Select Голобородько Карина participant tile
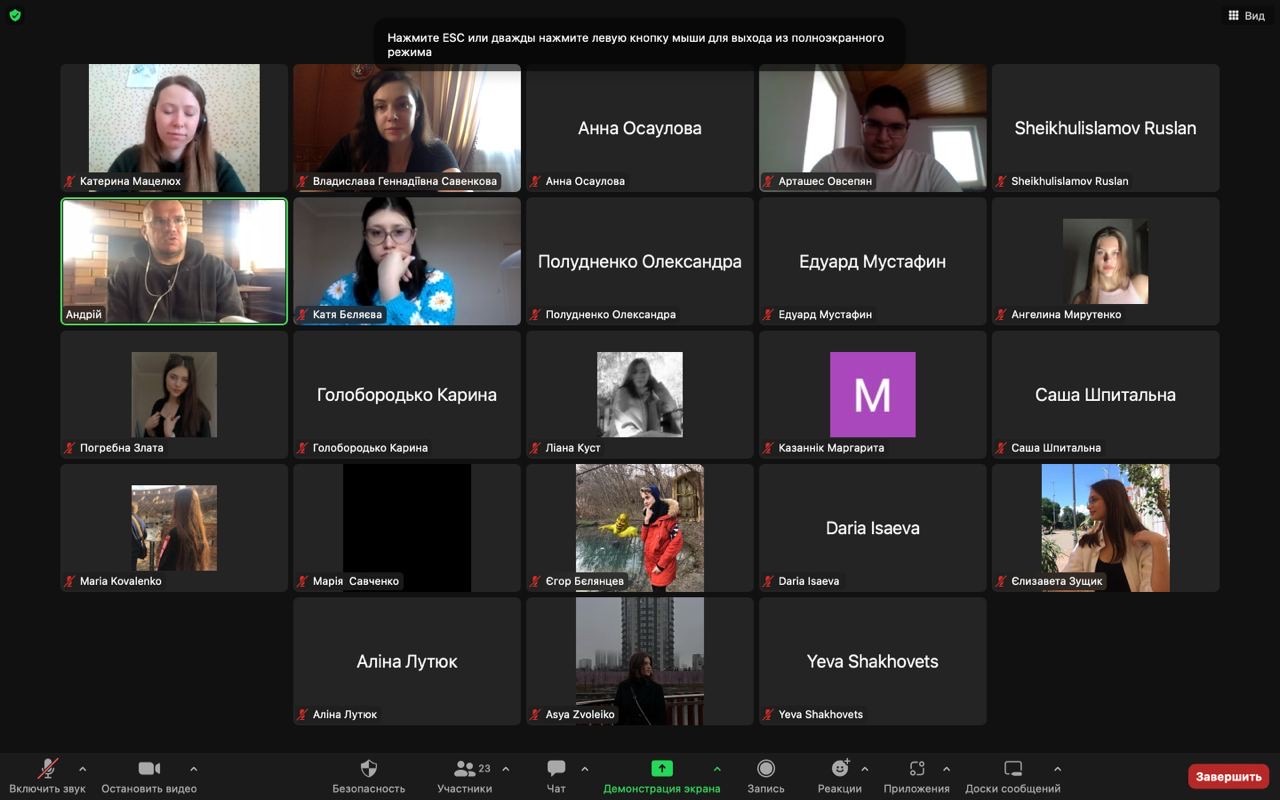This screenshot has width=1280, height=800. pyautogui.click(x=407, y=394)
